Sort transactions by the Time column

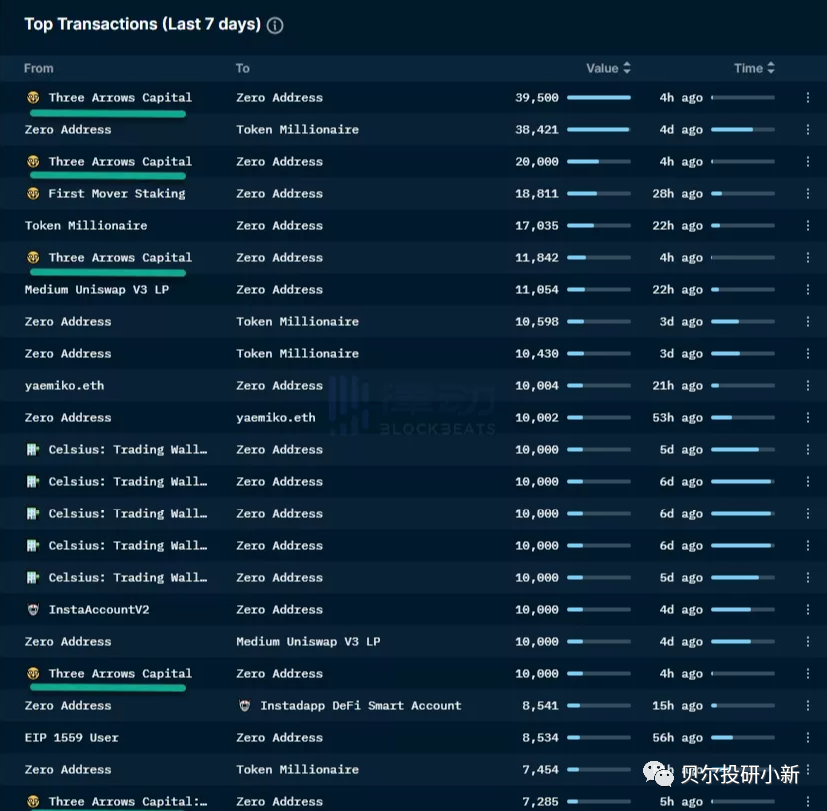click(754, 68)
